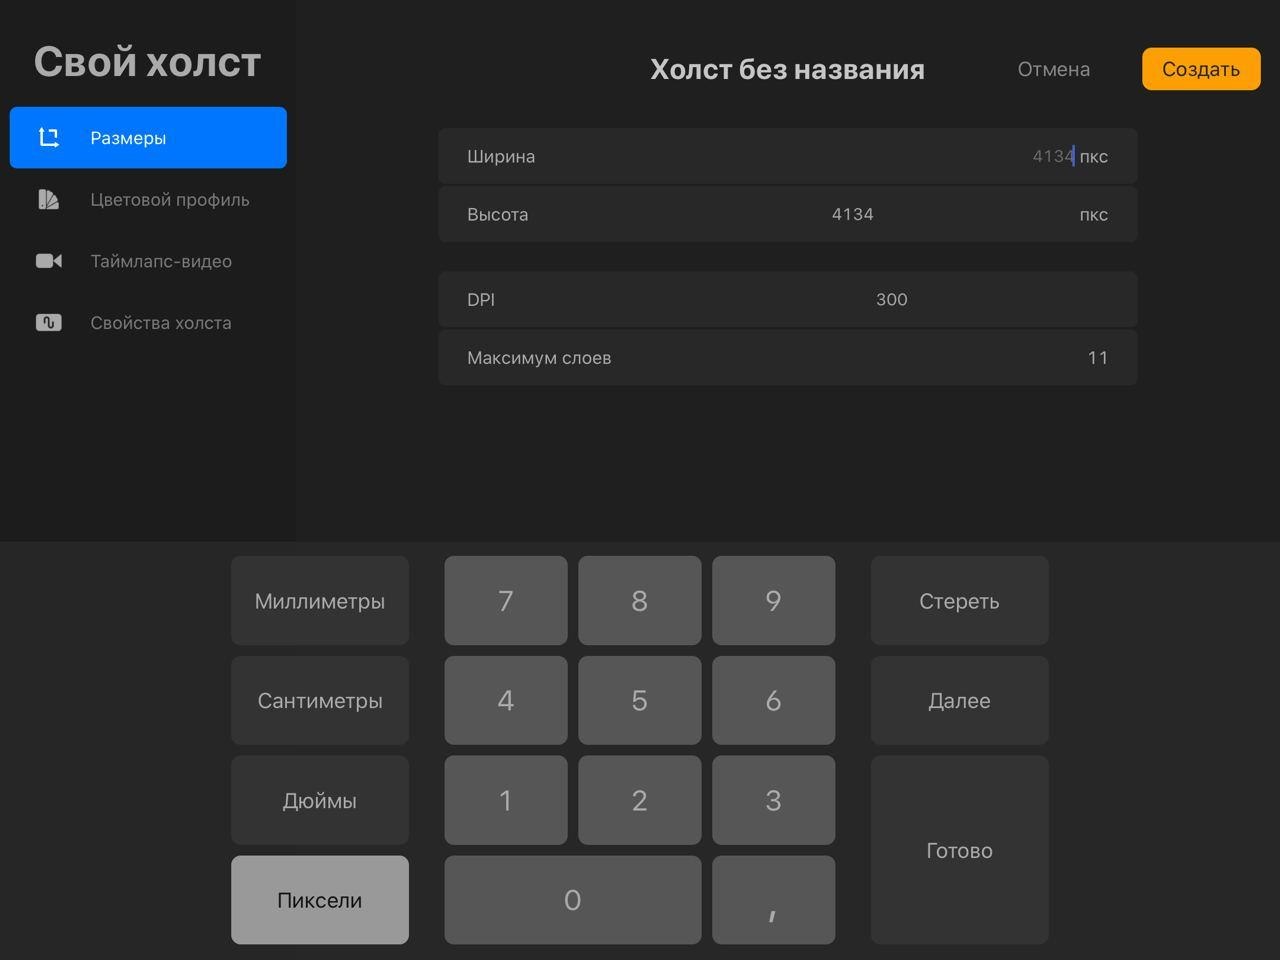This screenshot has height=960, width=1280.
Task: Click the crop icon beside Размеры
Action: [x=49, y=138]
